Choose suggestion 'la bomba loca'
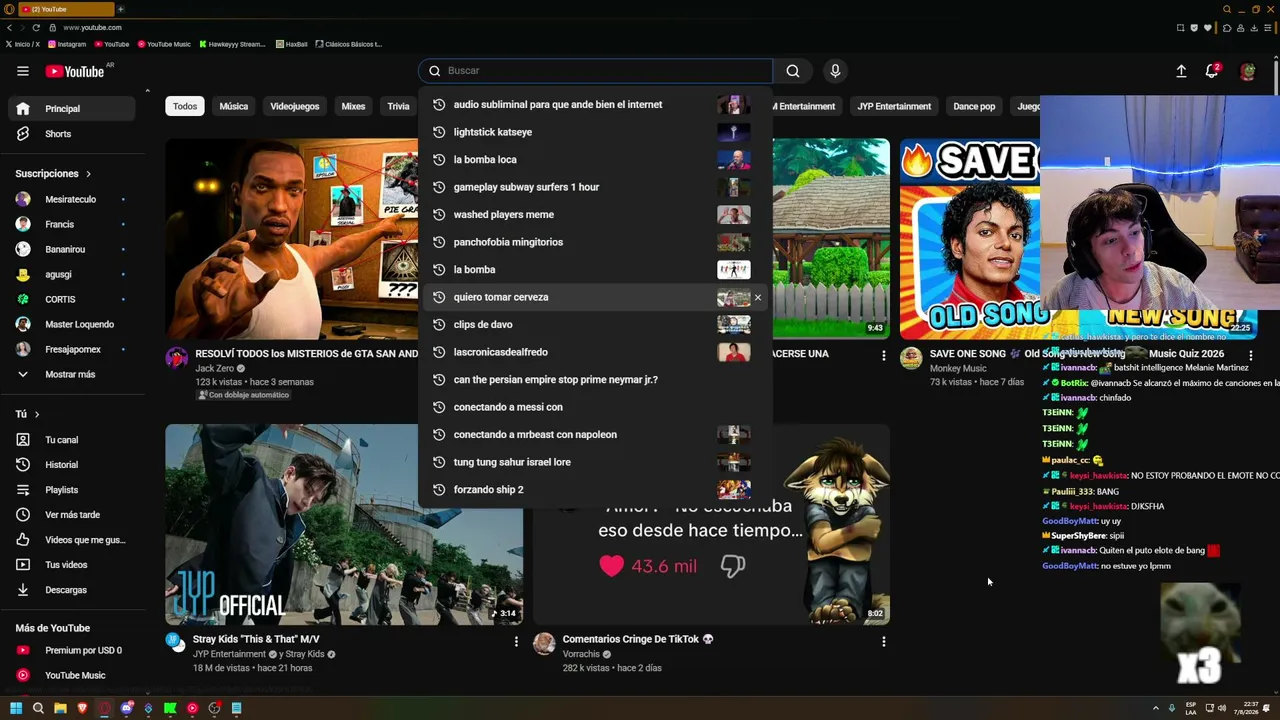Screen dimensions: 1280x720 pos(595,160)
